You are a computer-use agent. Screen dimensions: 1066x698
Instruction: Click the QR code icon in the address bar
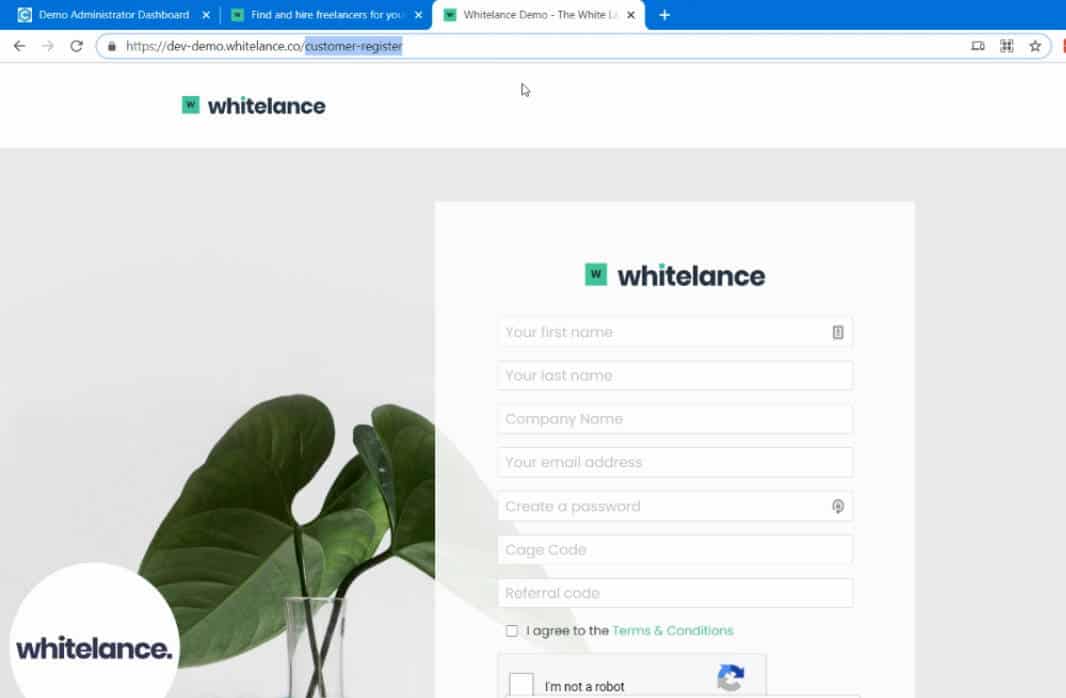[x=1006, y=46]
